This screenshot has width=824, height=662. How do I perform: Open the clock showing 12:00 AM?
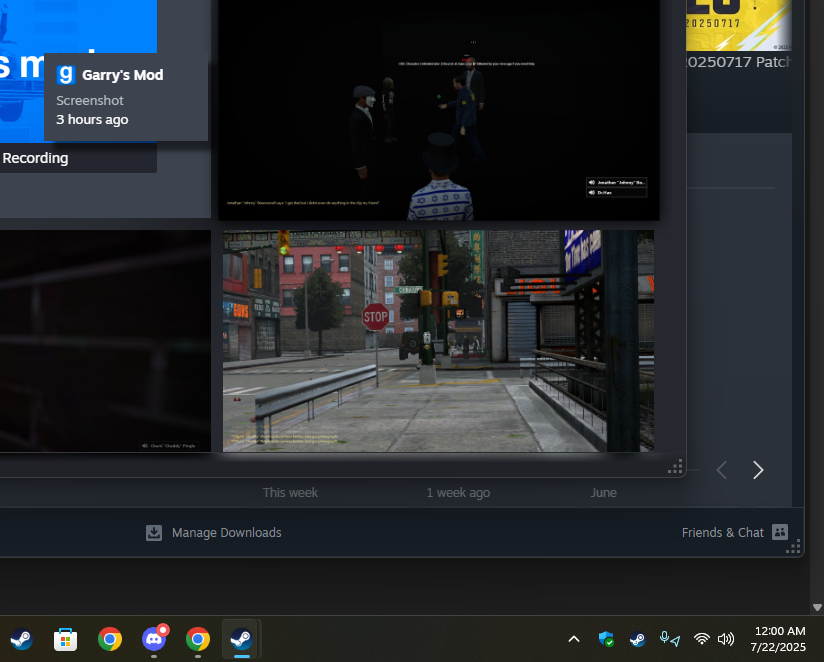(779, 639)
